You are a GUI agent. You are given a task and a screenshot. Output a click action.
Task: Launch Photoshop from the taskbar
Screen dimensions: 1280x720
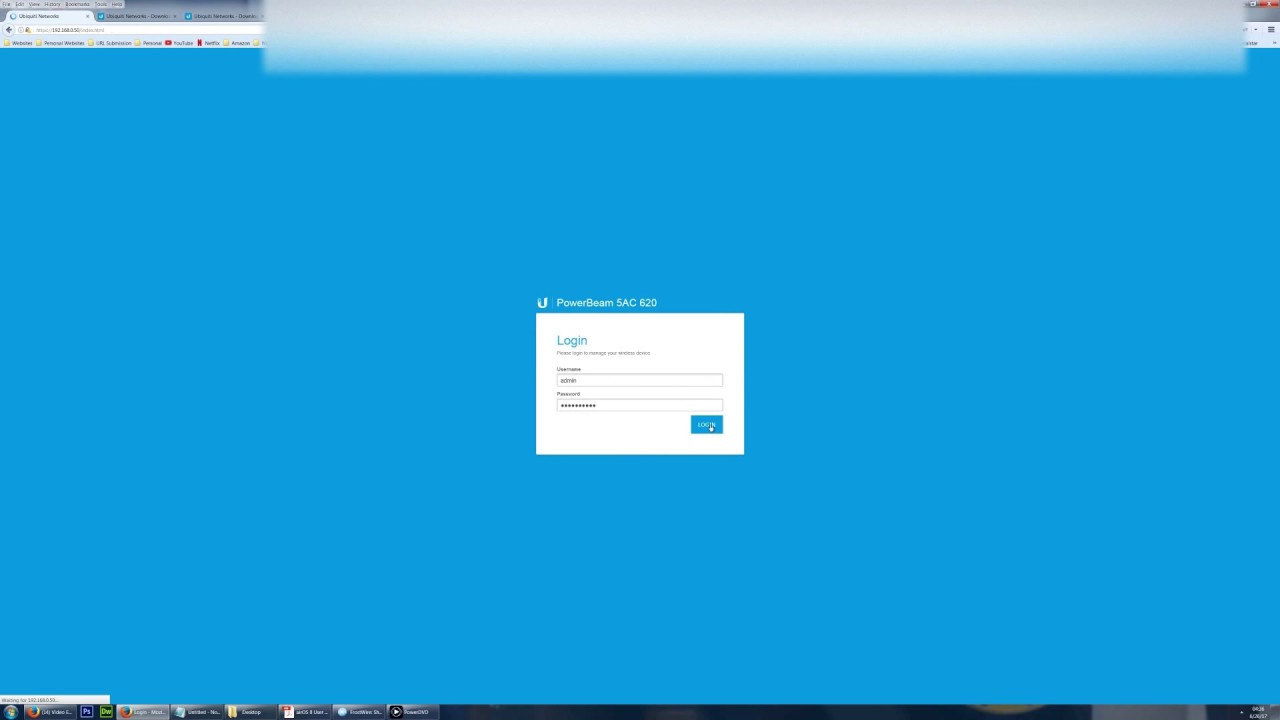[86, 712]
